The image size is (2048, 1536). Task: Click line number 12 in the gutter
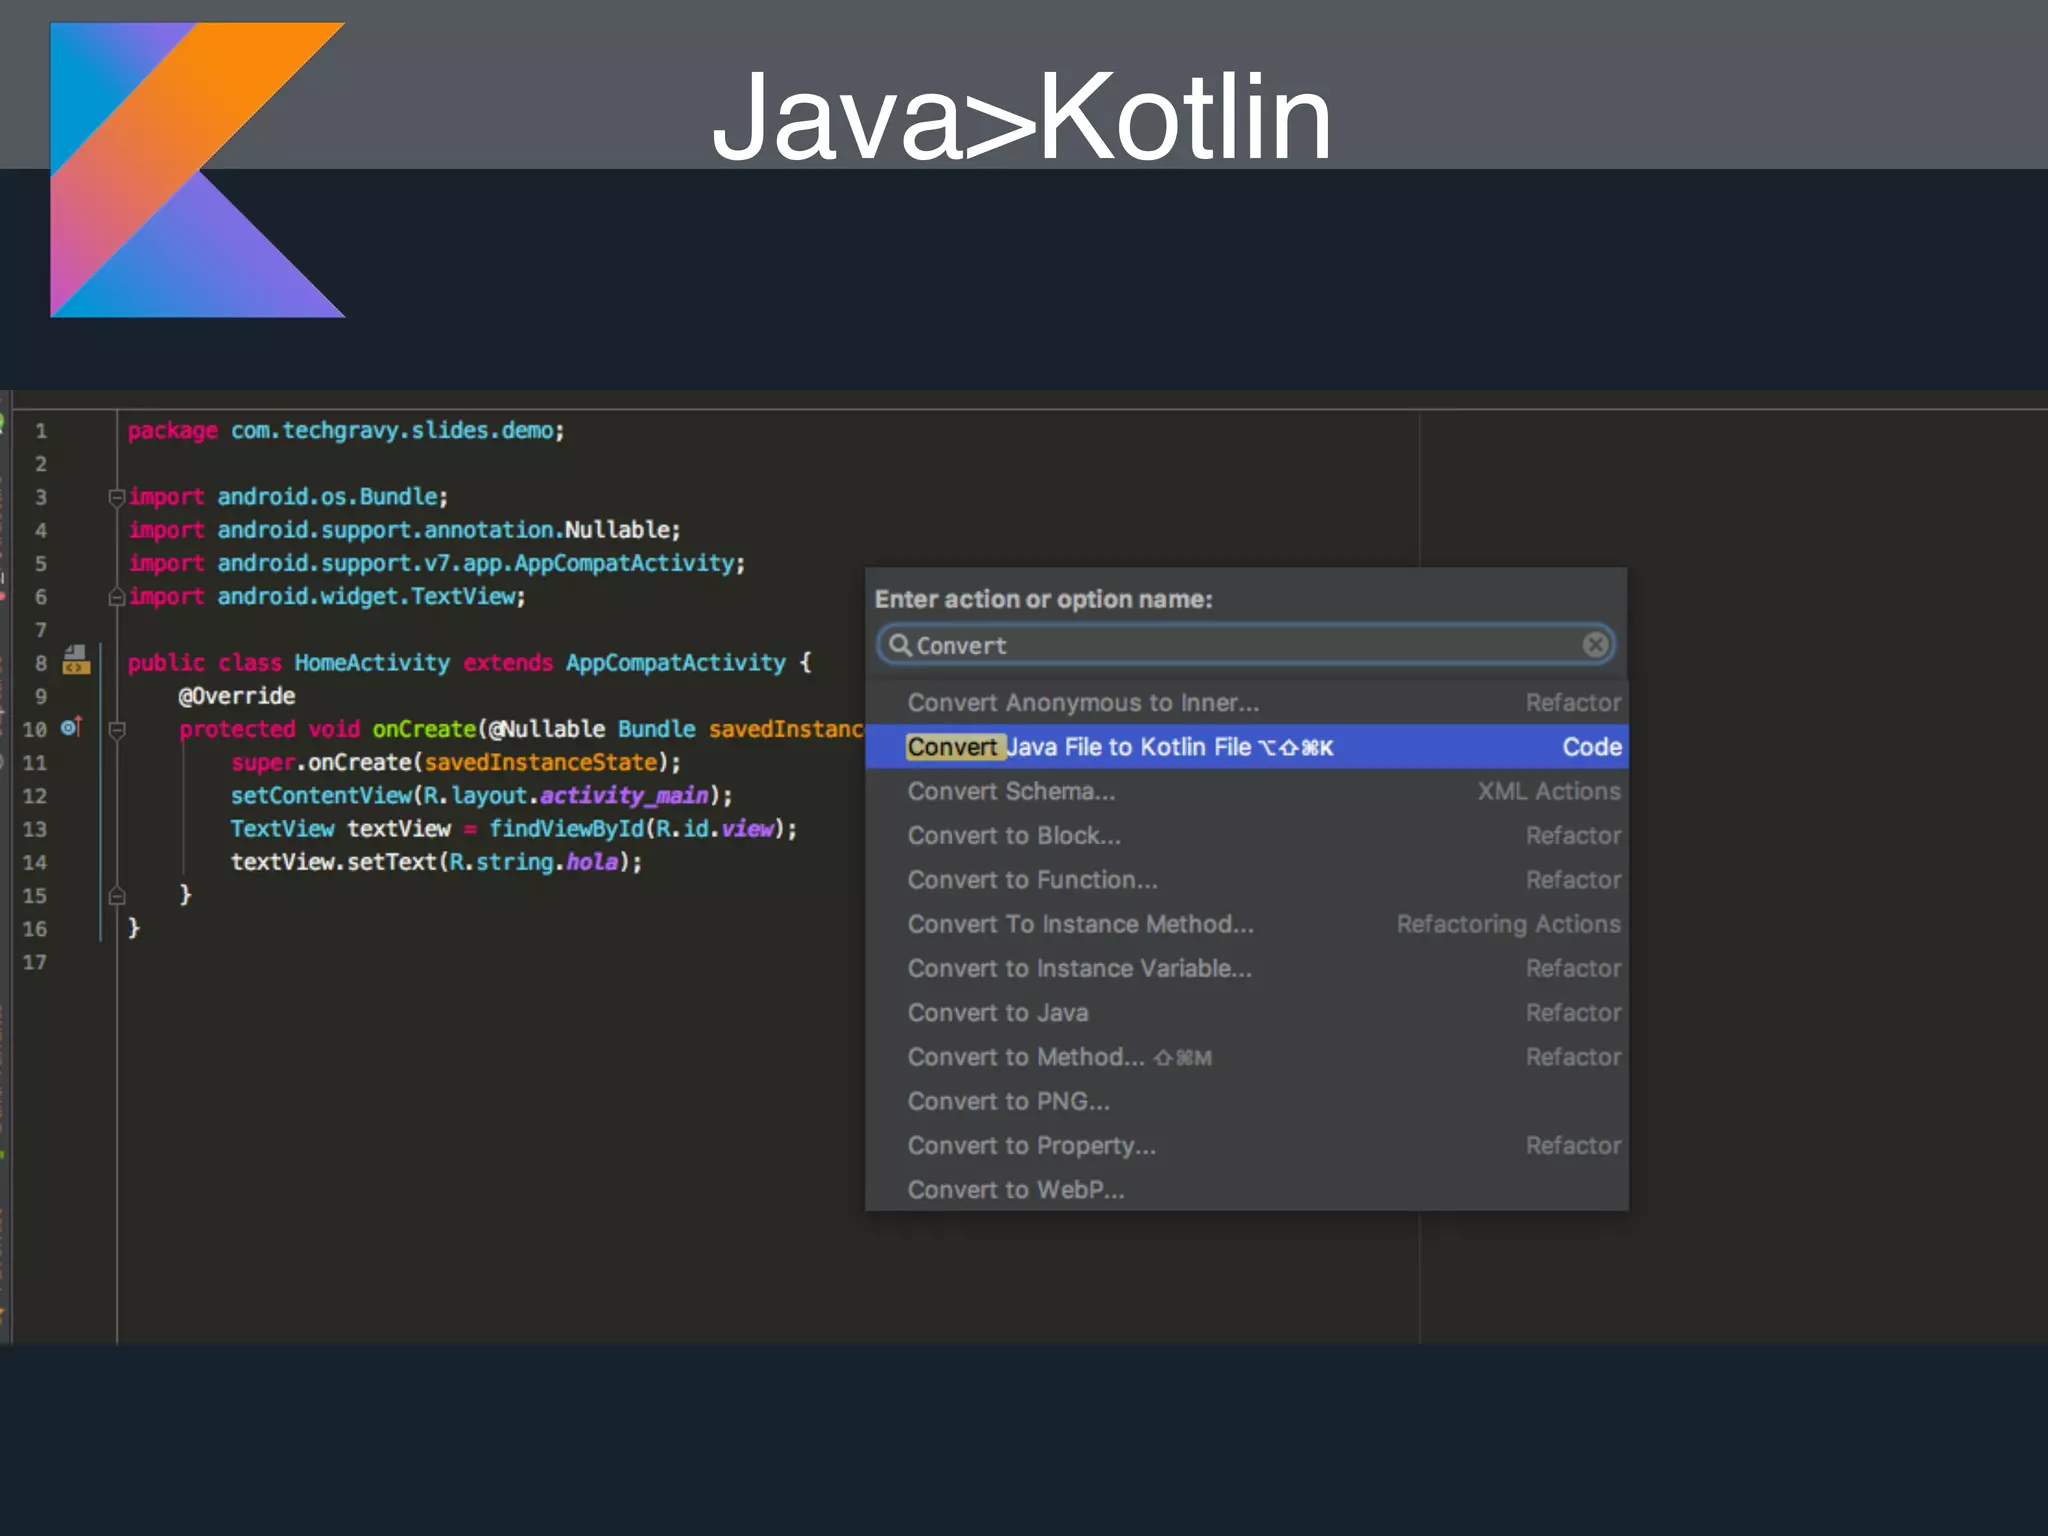tap(35, 796)
